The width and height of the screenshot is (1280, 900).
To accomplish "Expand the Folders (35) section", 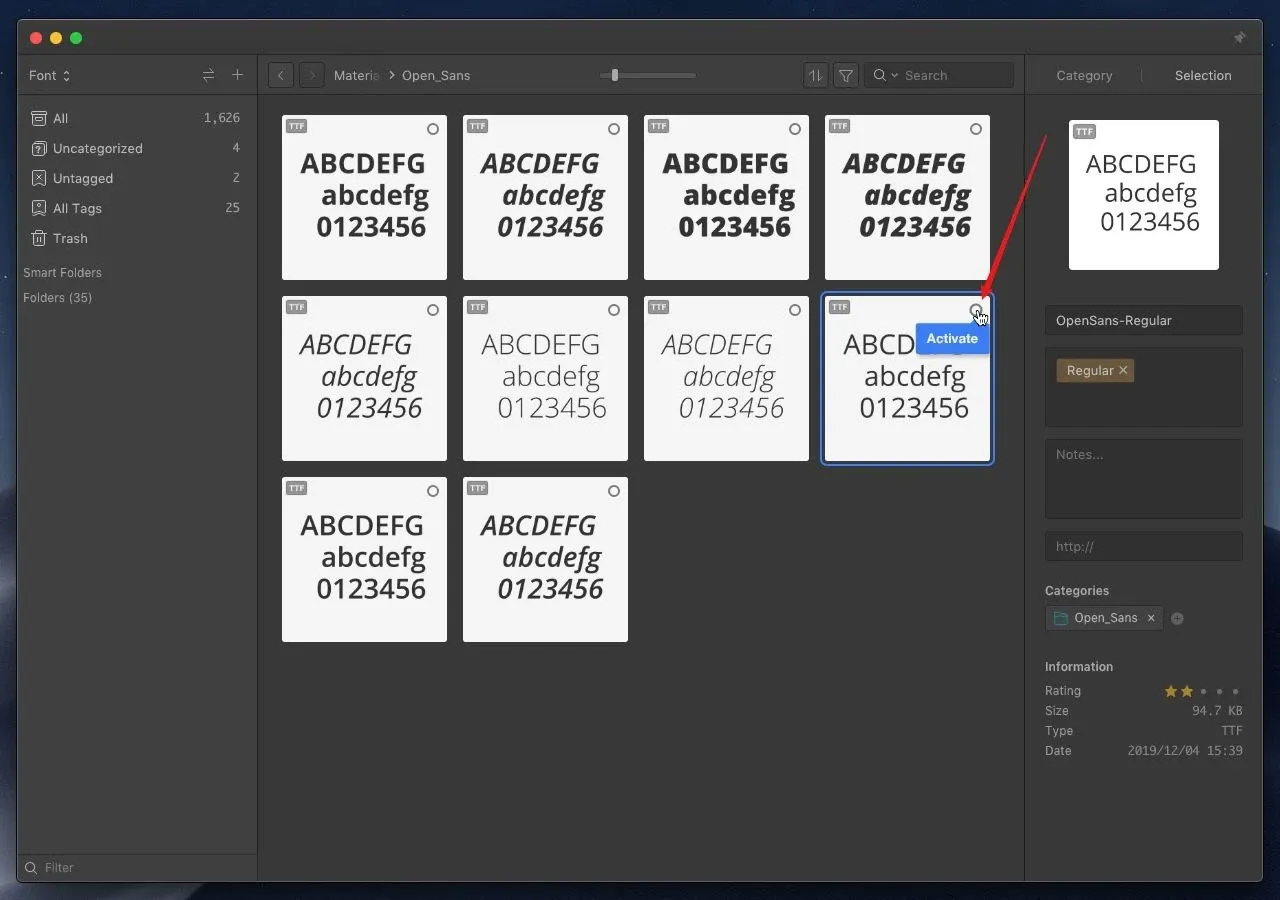I will pyautogui.click(x=57, y=297).
